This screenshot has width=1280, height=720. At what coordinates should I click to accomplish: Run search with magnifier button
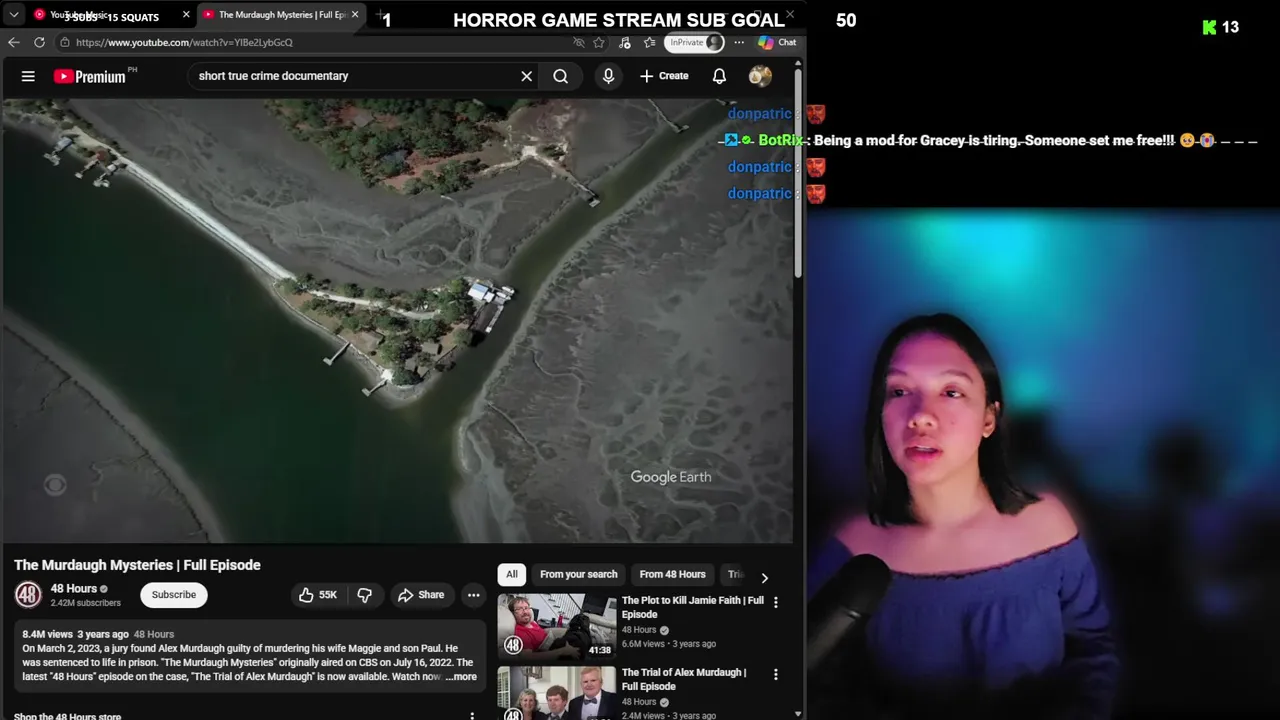pyautogui.click(x=561, y=76)
